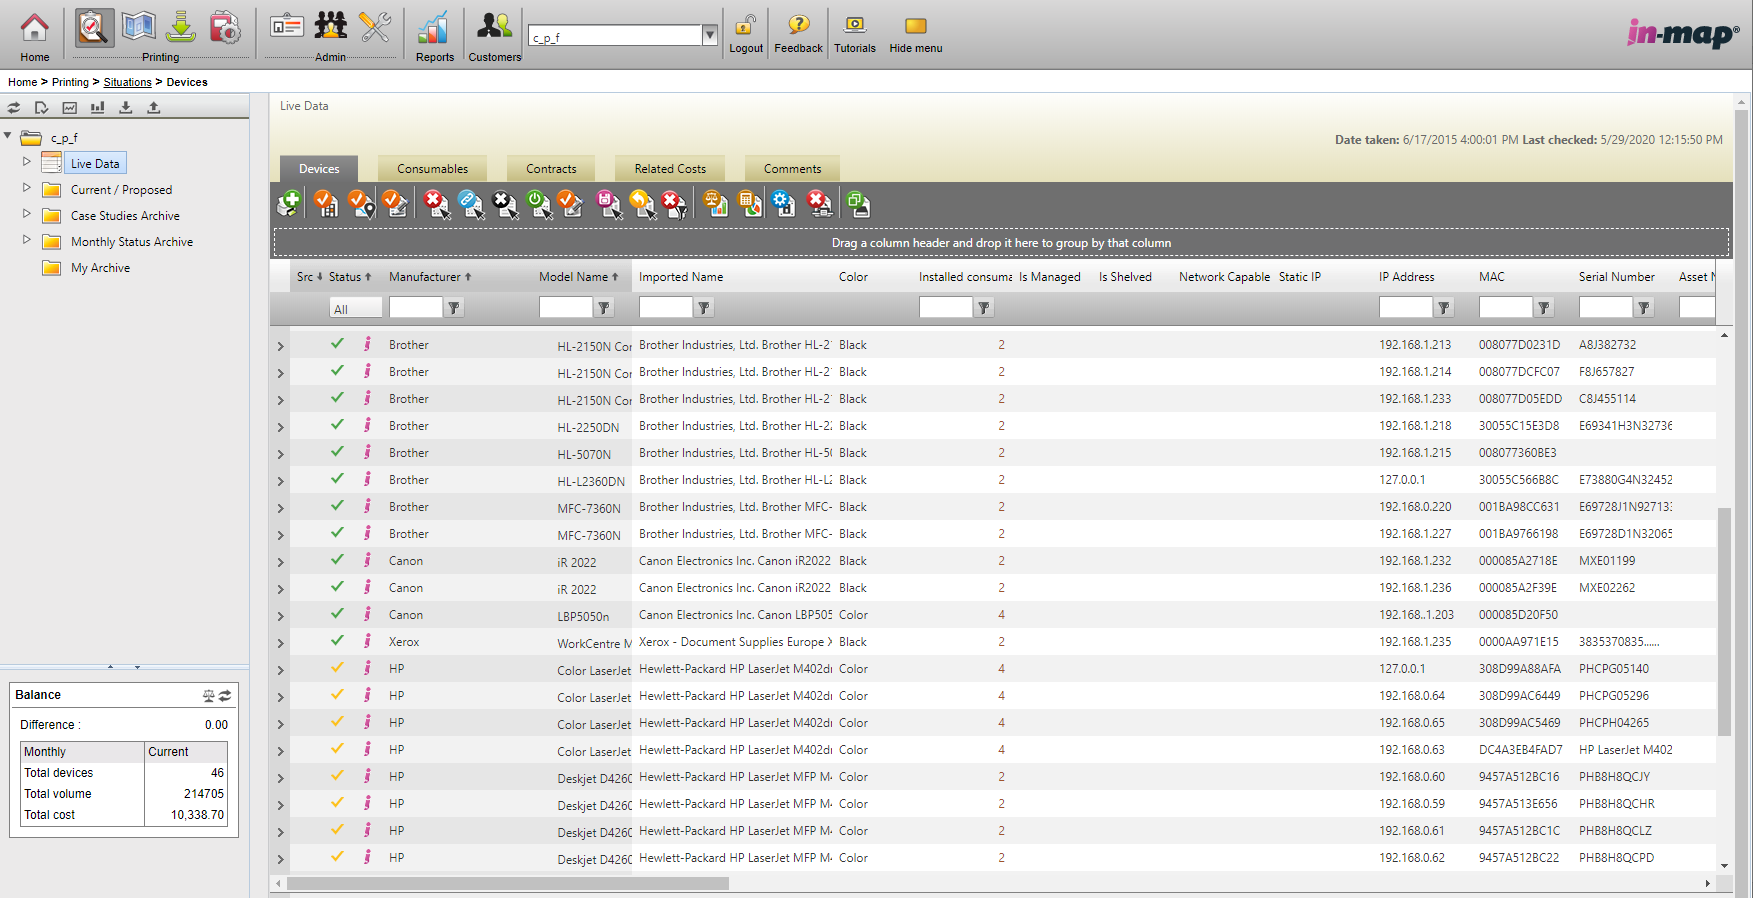Open the red folder gear icon in Printing
This screenshot has width=1753, height=898.
225,27
